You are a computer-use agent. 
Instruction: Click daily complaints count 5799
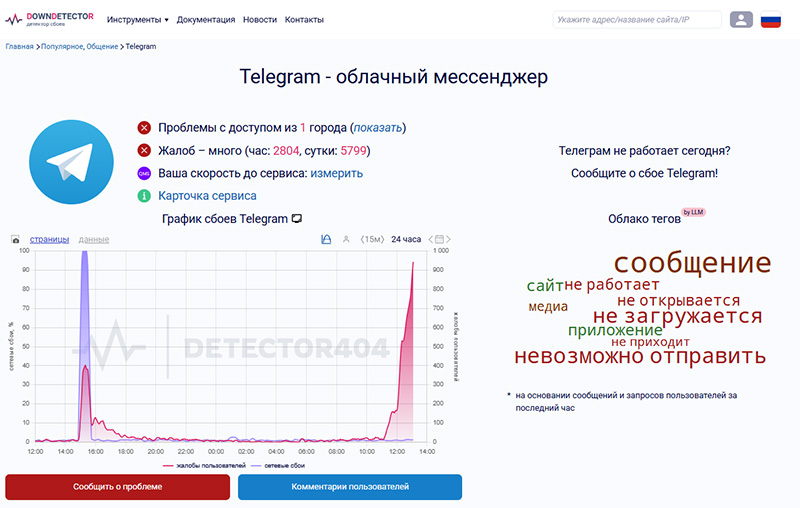(x=354, y=150)
